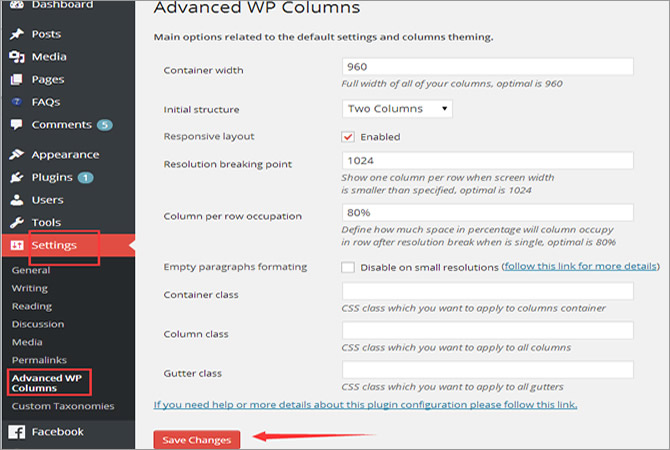Go to Media settings submenu item
The width and height of the screenshot is (670, 450).
pyautogui.click(x=27, y=342)
